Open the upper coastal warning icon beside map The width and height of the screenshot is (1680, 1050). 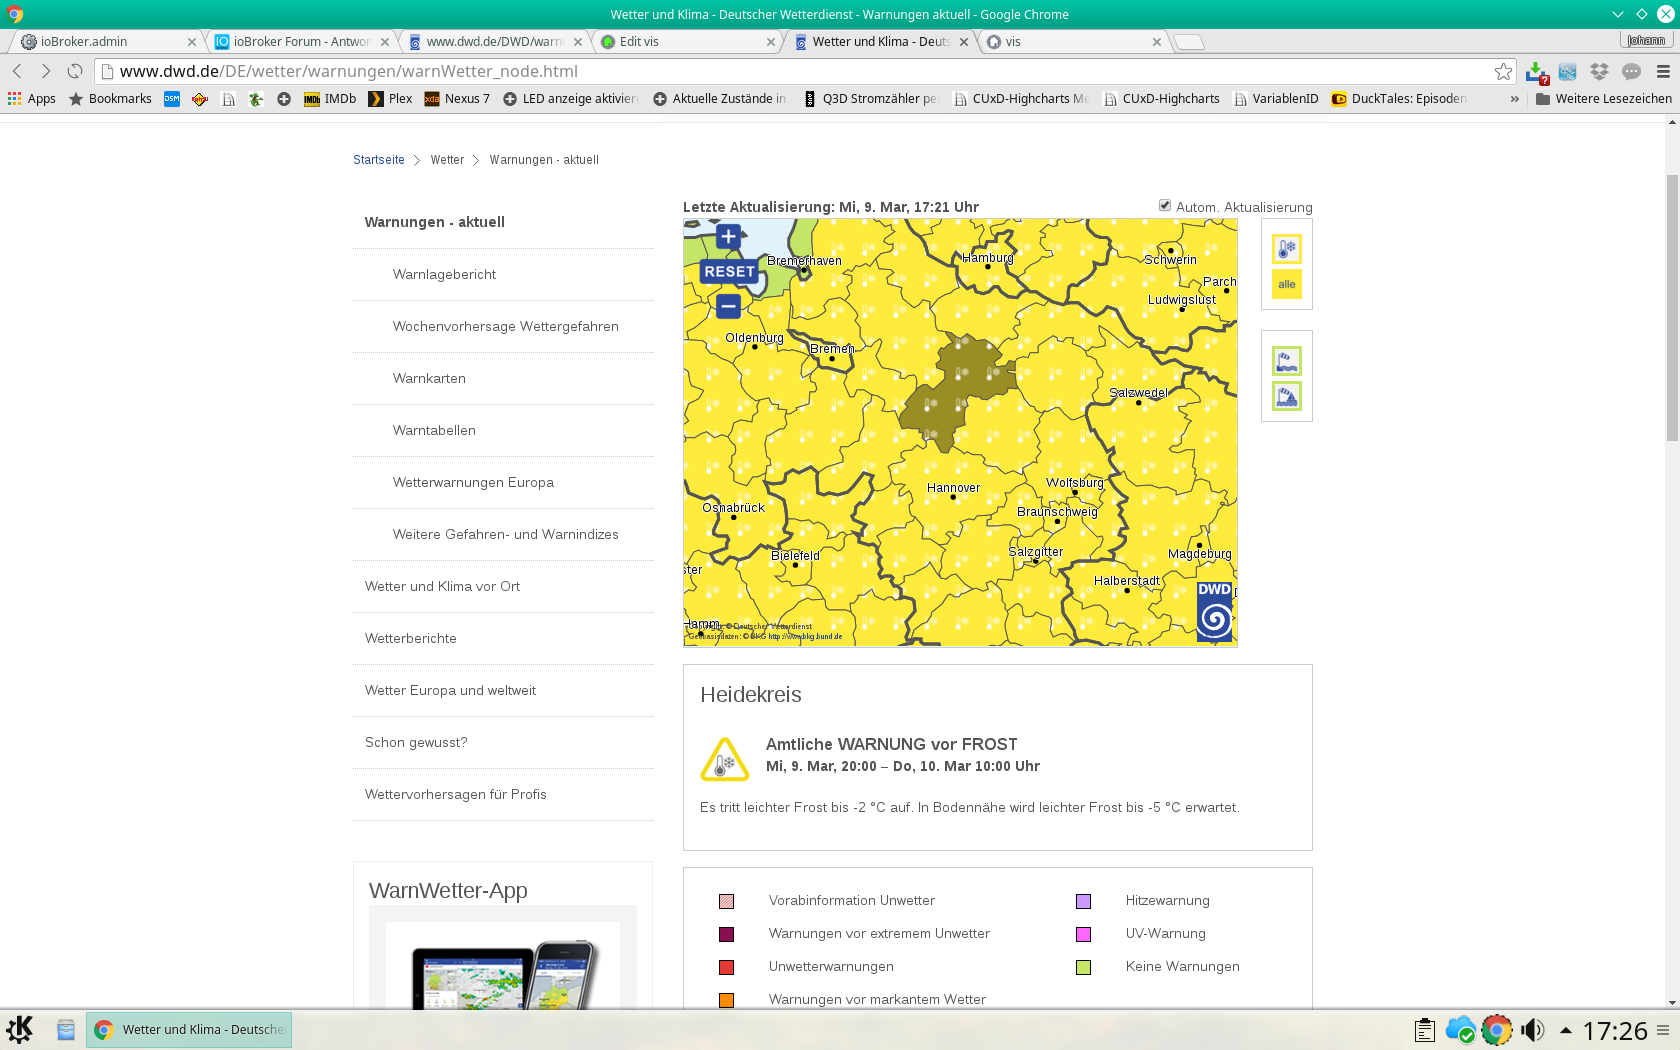coord(1287,361)
